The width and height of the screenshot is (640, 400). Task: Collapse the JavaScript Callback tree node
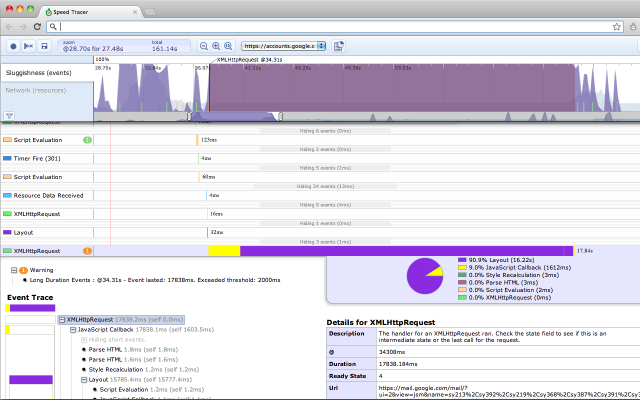coord(73,329)
